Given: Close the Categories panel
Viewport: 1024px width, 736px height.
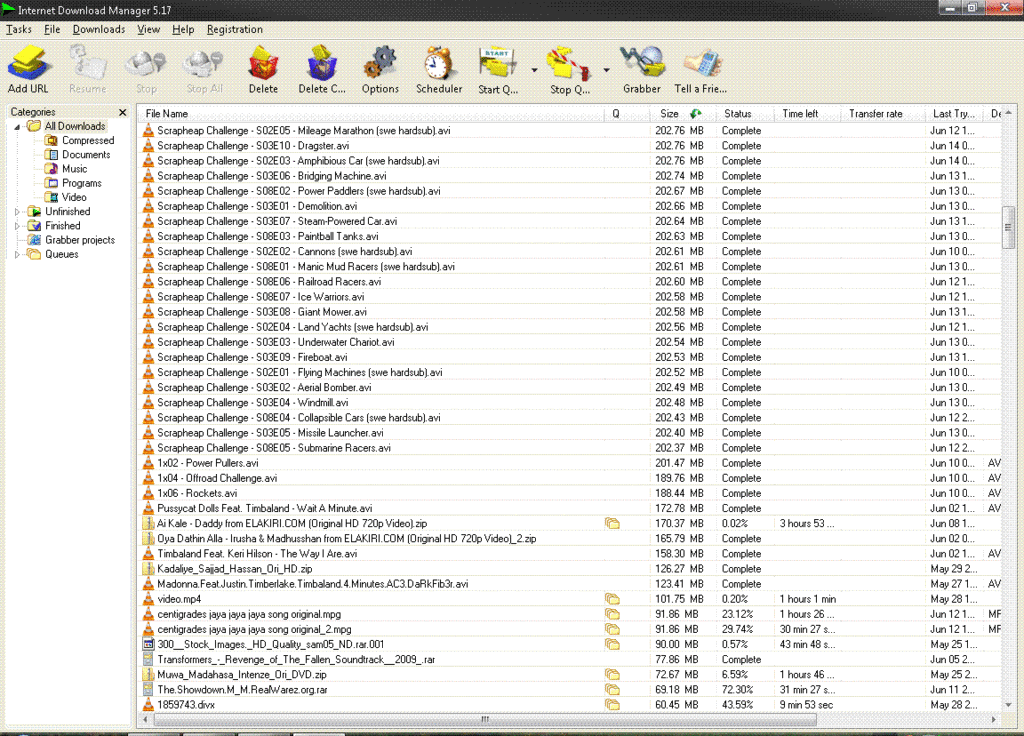Looking at the screenshot, I should [122, 112].
